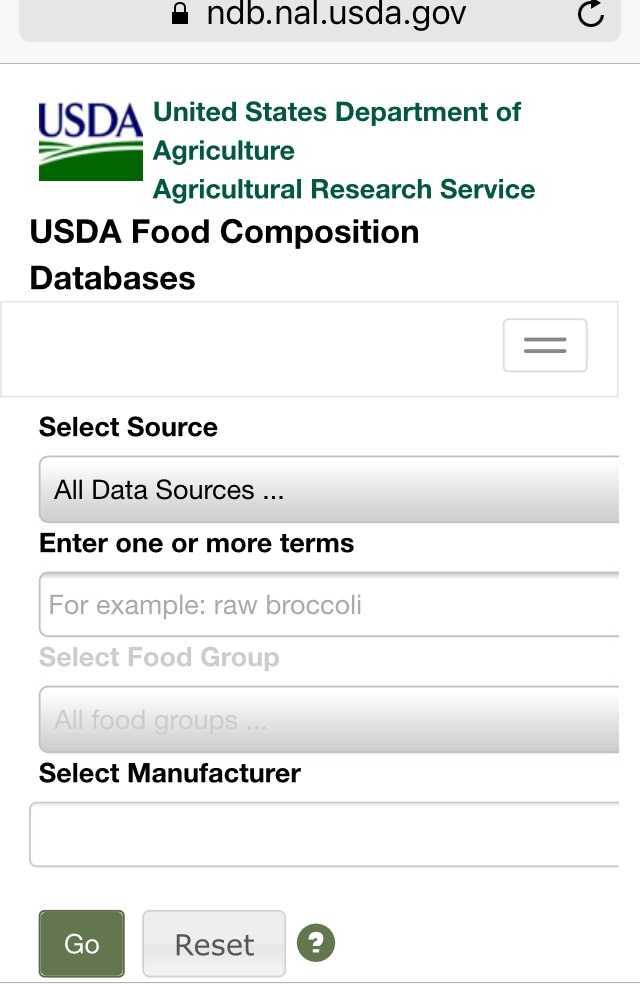Click the Select Manufacturer label
This screenshot has height=984, width=640.
click(170, 773)
